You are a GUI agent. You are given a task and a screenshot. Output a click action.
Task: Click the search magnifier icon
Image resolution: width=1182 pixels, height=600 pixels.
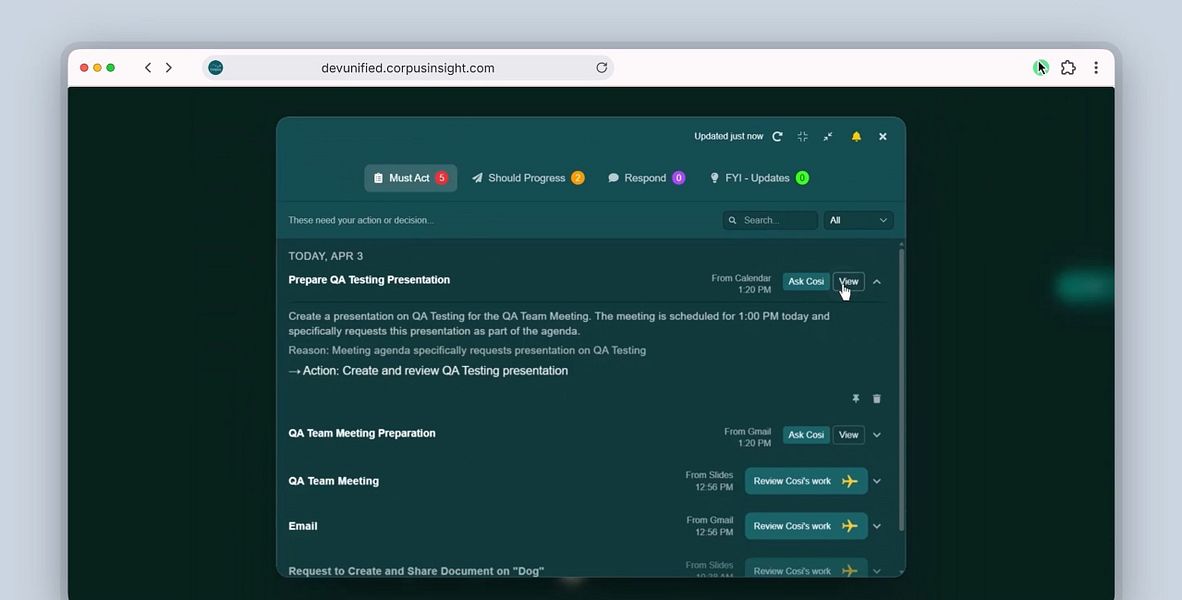pyautogui.click(x=733, y=220)
